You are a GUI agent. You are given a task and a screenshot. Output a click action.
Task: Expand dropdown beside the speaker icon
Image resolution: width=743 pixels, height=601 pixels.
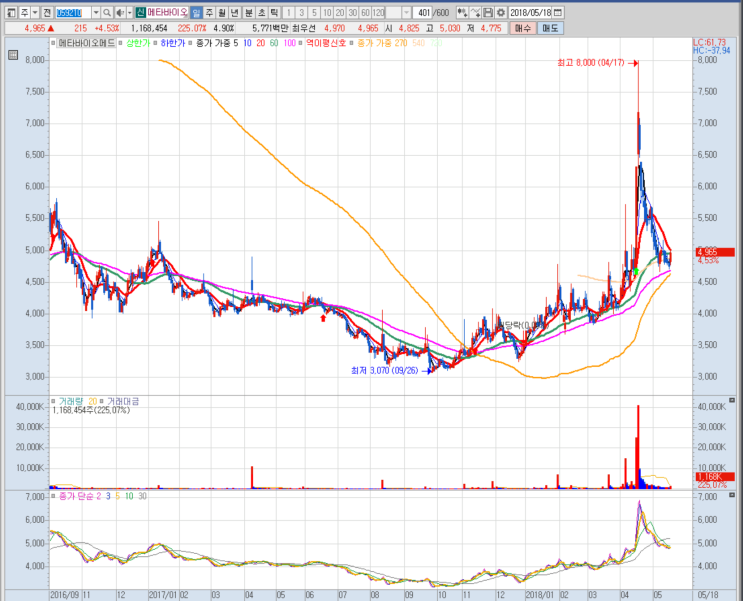tap(129, 13)
